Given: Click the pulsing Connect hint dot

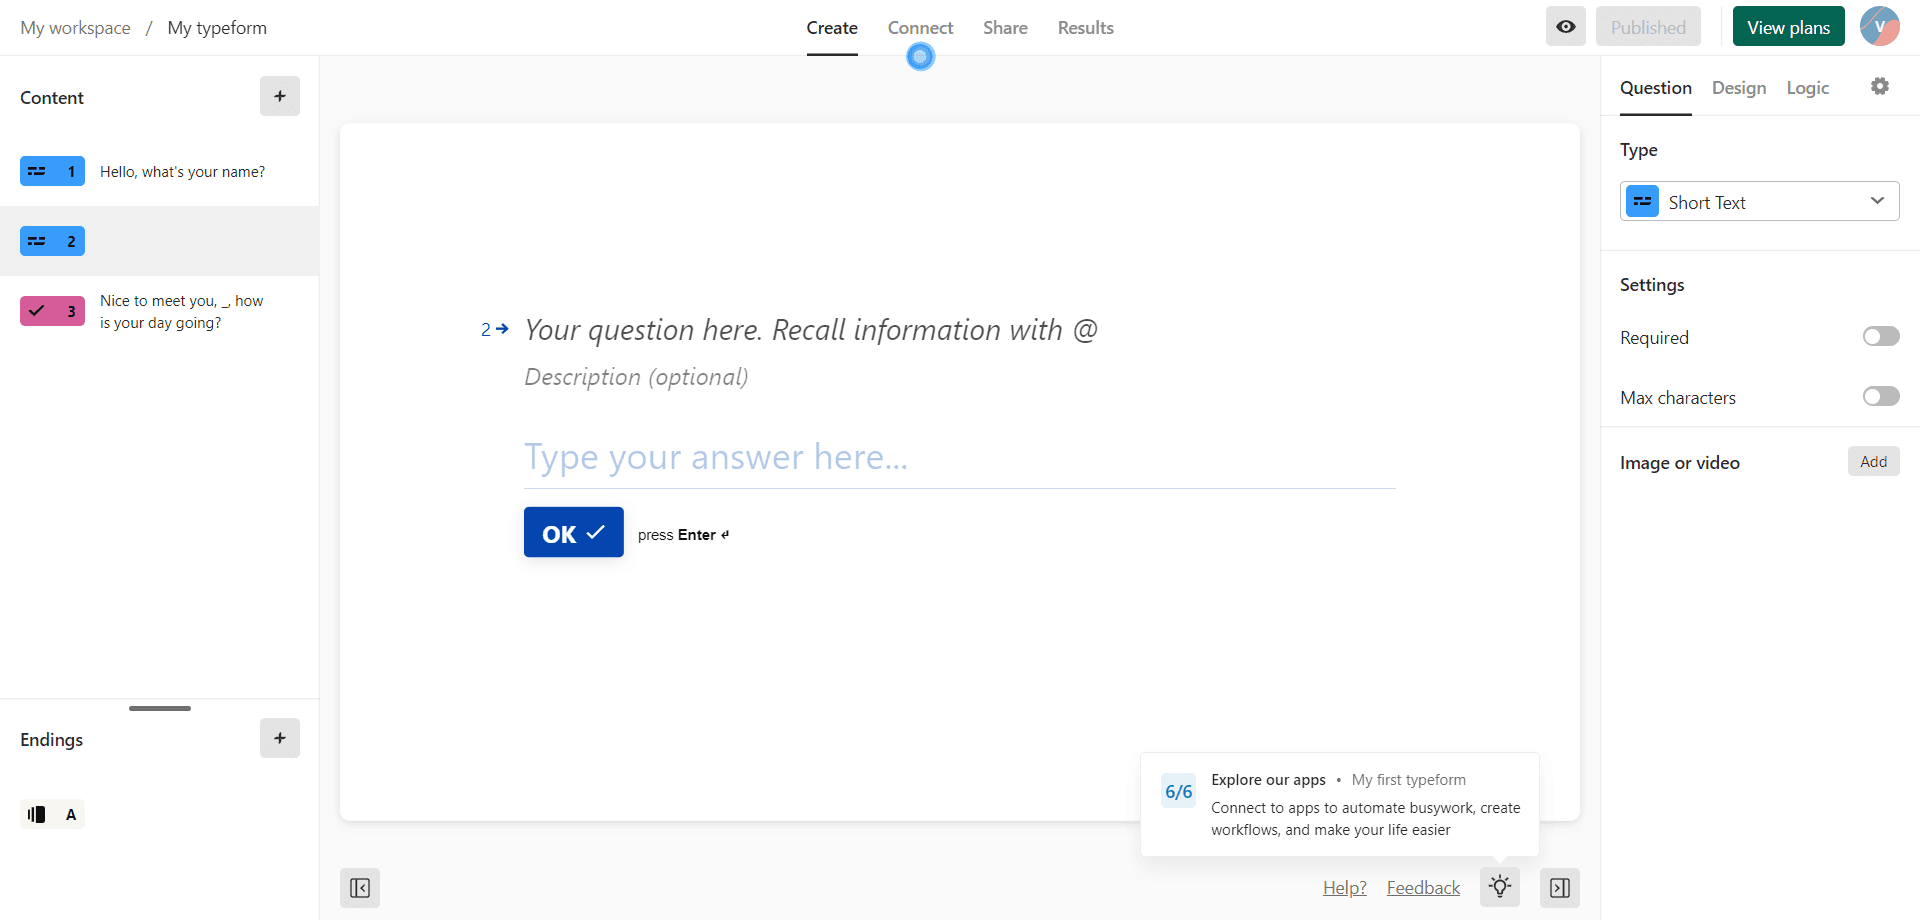Looking at the screenshot, I should [920, 57].
